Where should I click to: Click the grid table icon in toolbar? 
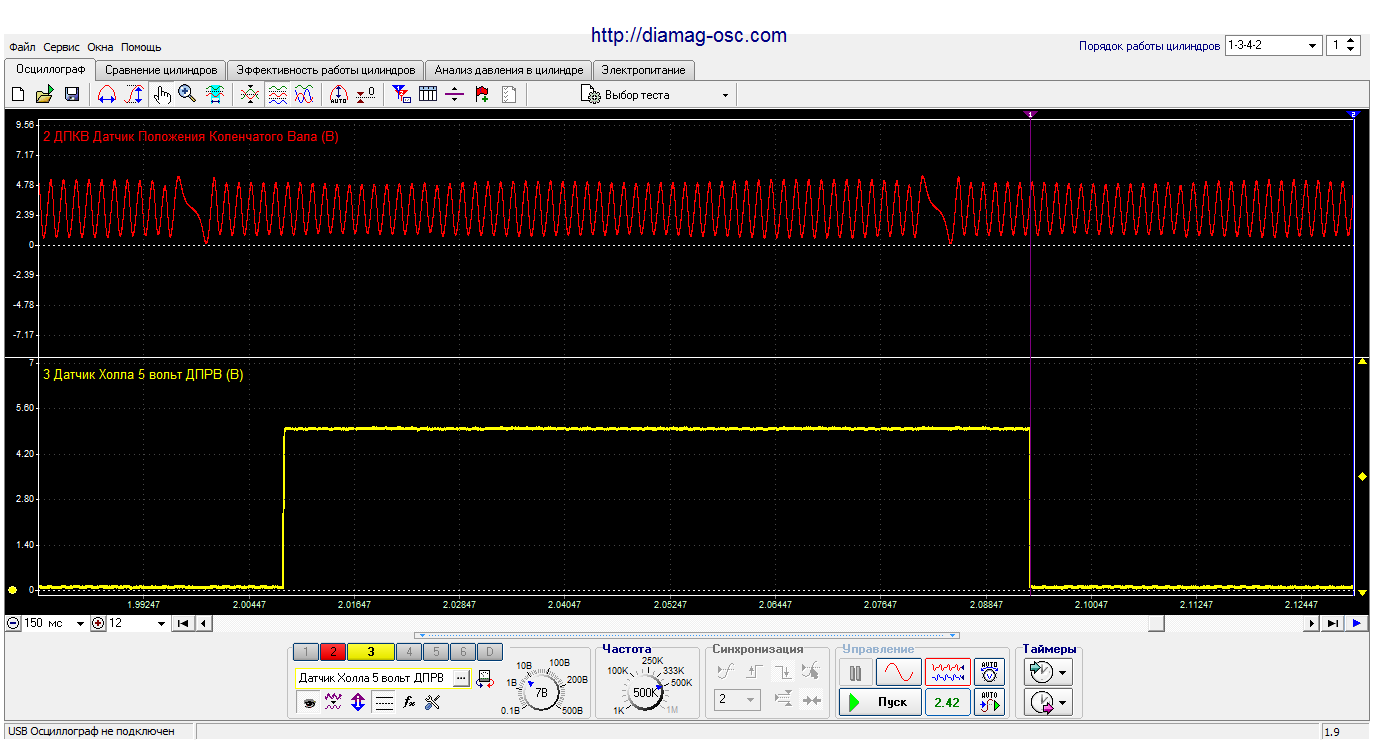coord(428,95)
